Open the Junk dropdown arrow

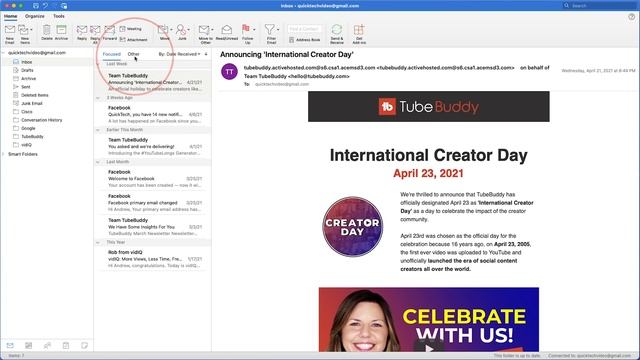[189, 30]
